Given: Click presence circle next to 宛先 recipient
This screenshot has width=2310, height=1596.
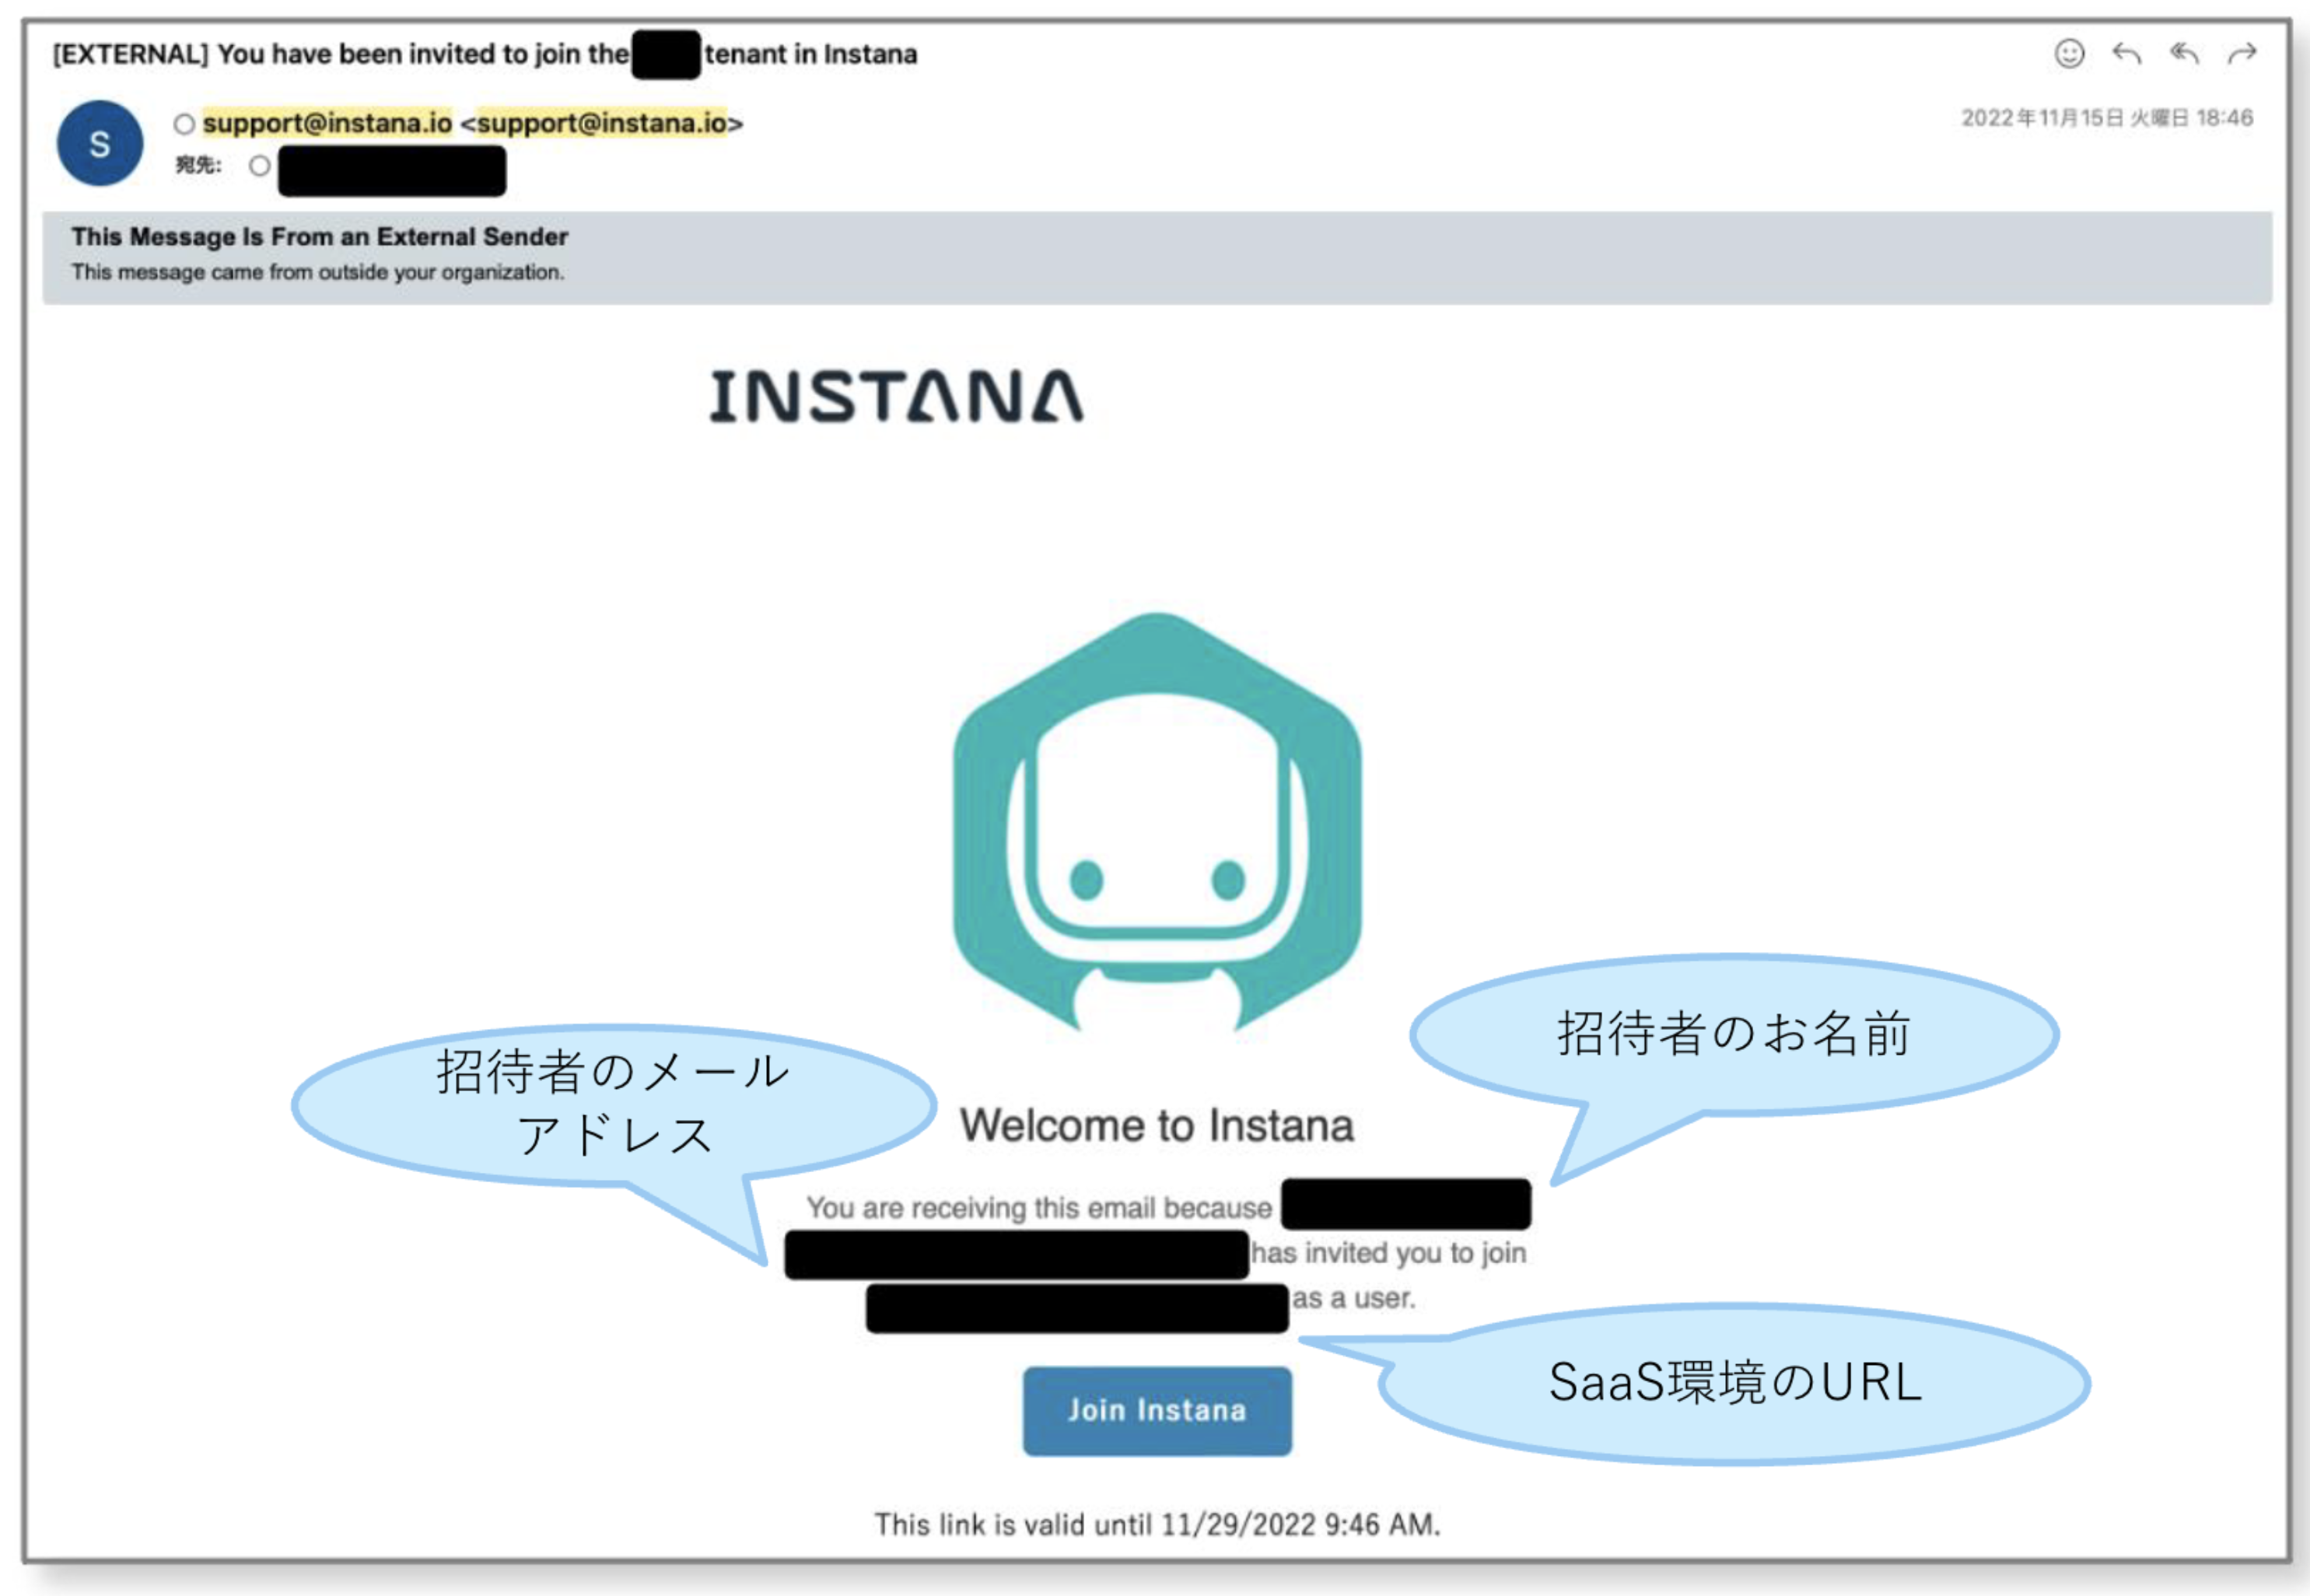Looking at the screenshot, I should pyautogui.click(x=260, y=166).
